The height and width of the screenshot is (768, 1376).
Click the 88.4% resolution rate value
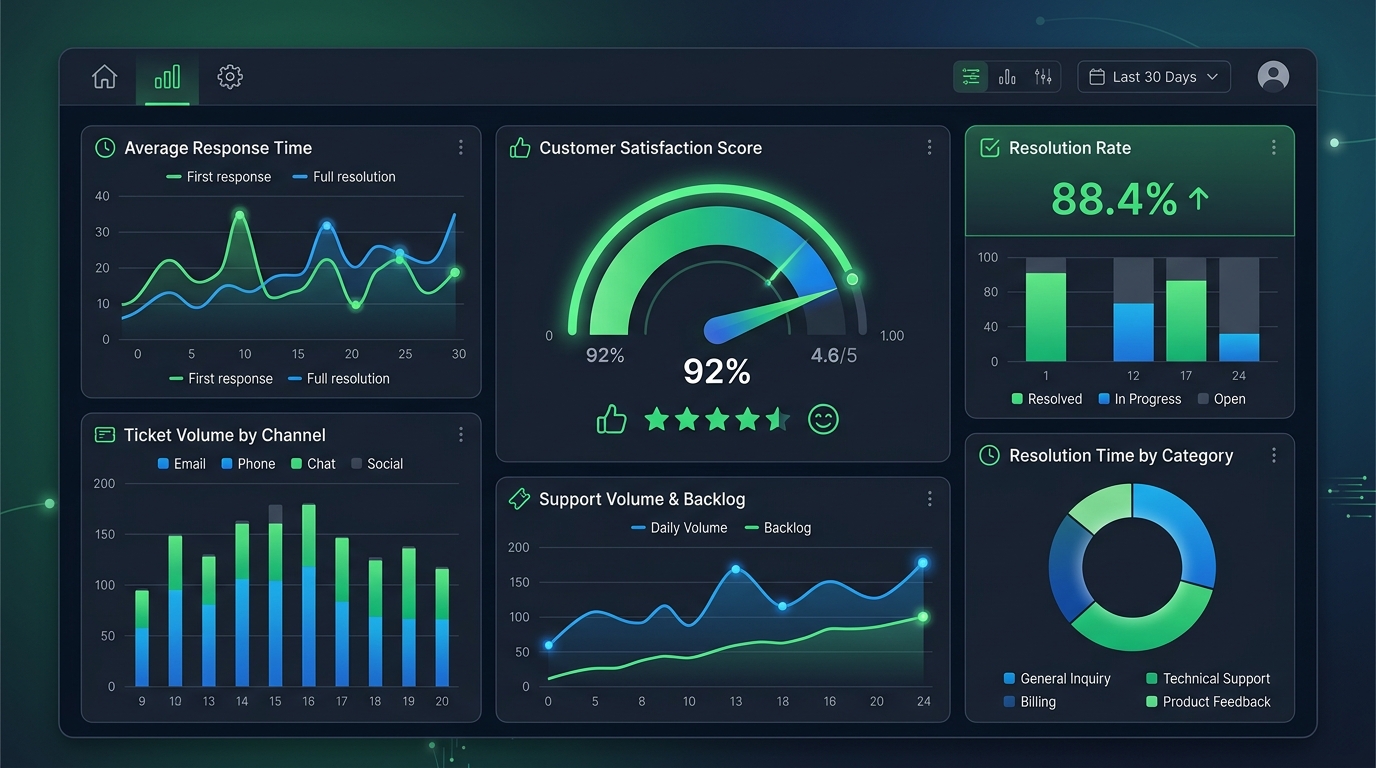point(1114,199)
